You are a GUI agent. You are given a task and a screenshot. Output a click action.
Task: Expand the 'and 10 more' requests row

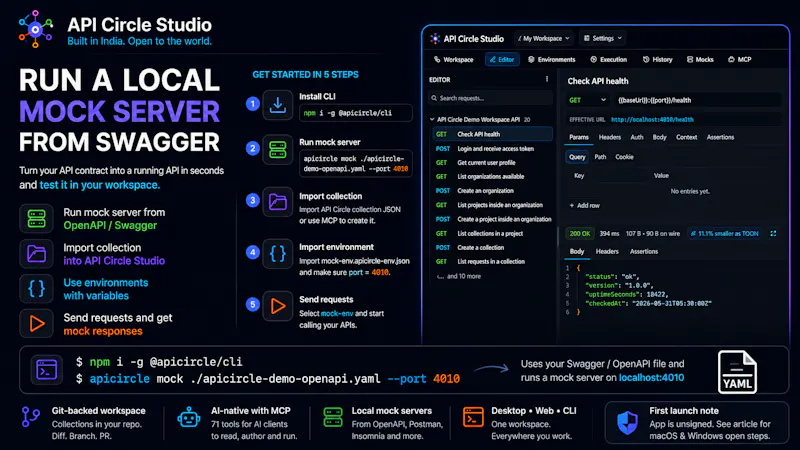coord(459,276)
